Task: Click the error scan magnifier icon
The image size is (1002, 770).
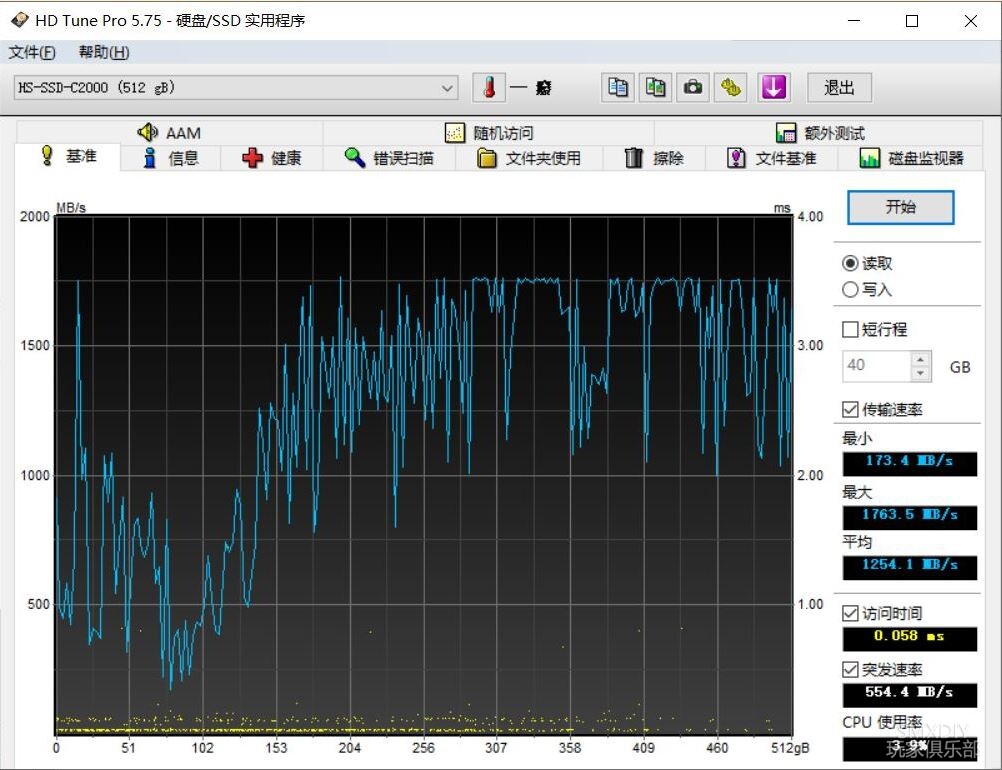Action: (x=354, y=157)
